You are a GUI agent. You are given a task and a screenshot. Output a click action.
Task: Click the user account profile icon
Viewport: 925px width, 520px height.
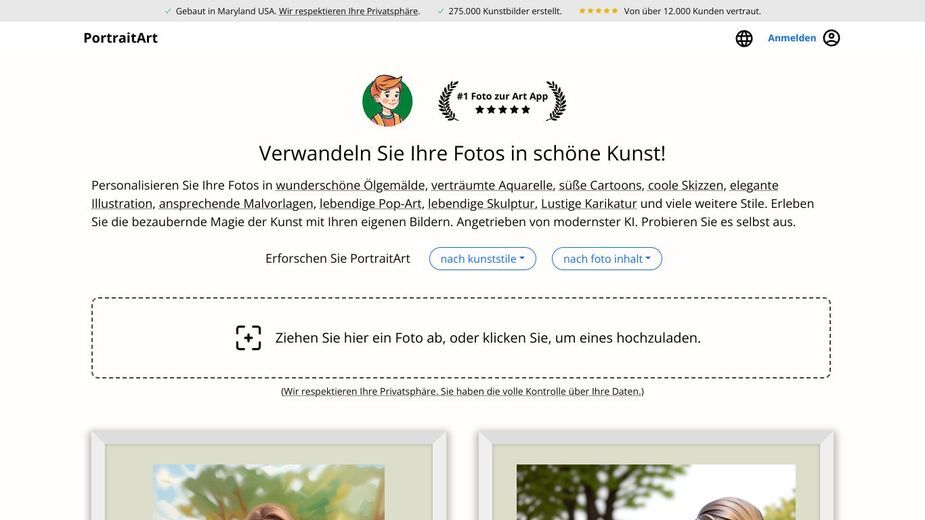(831, 38)
